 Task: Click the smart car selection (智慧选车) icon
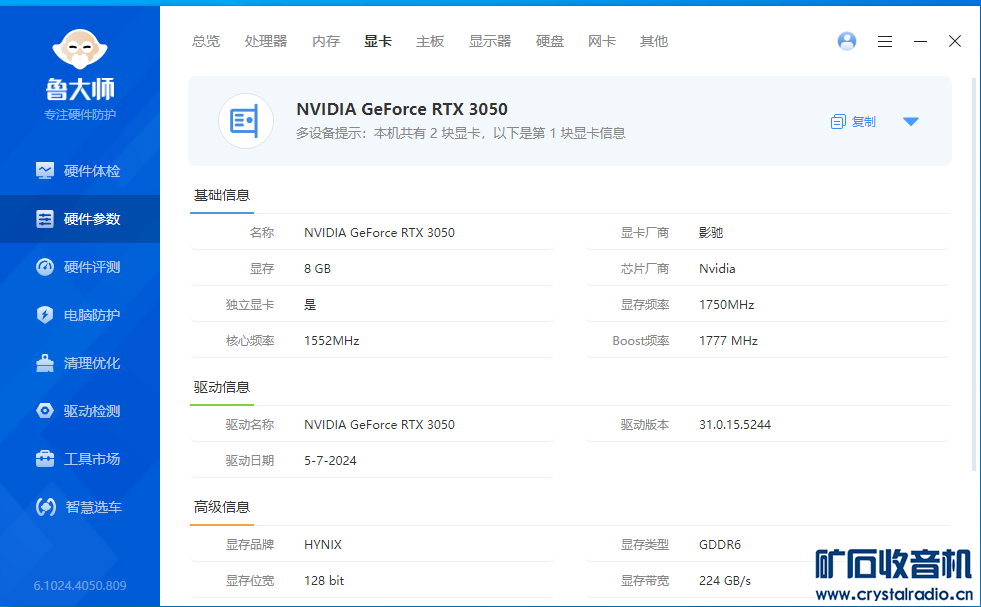point(45,507)
